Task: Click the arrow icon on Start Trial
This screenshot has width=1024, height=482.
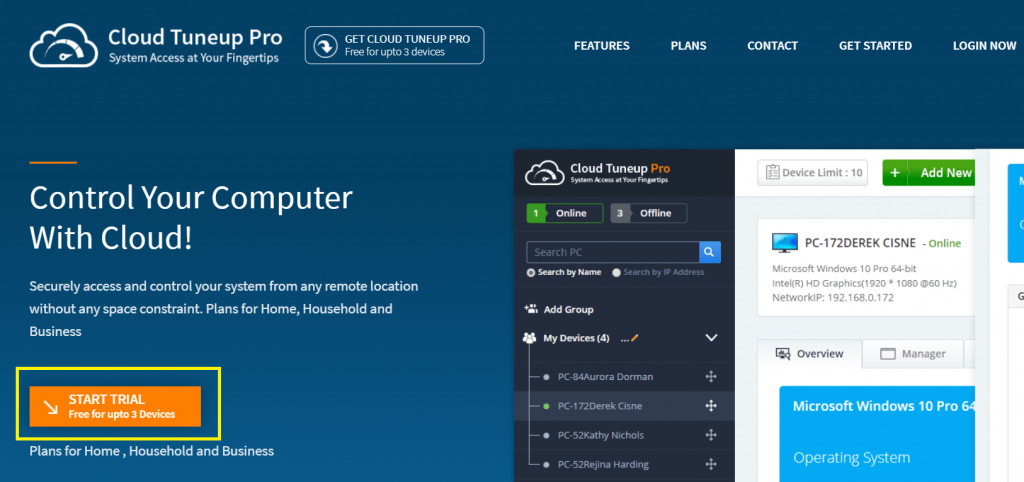Action: (50, 407)
